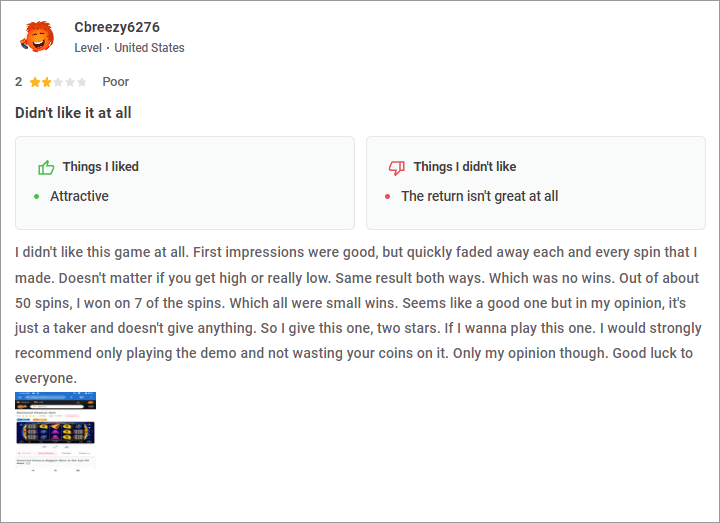Click the fifth gray rating star
Screen dimensions: 720x523
tap(82, 82)
